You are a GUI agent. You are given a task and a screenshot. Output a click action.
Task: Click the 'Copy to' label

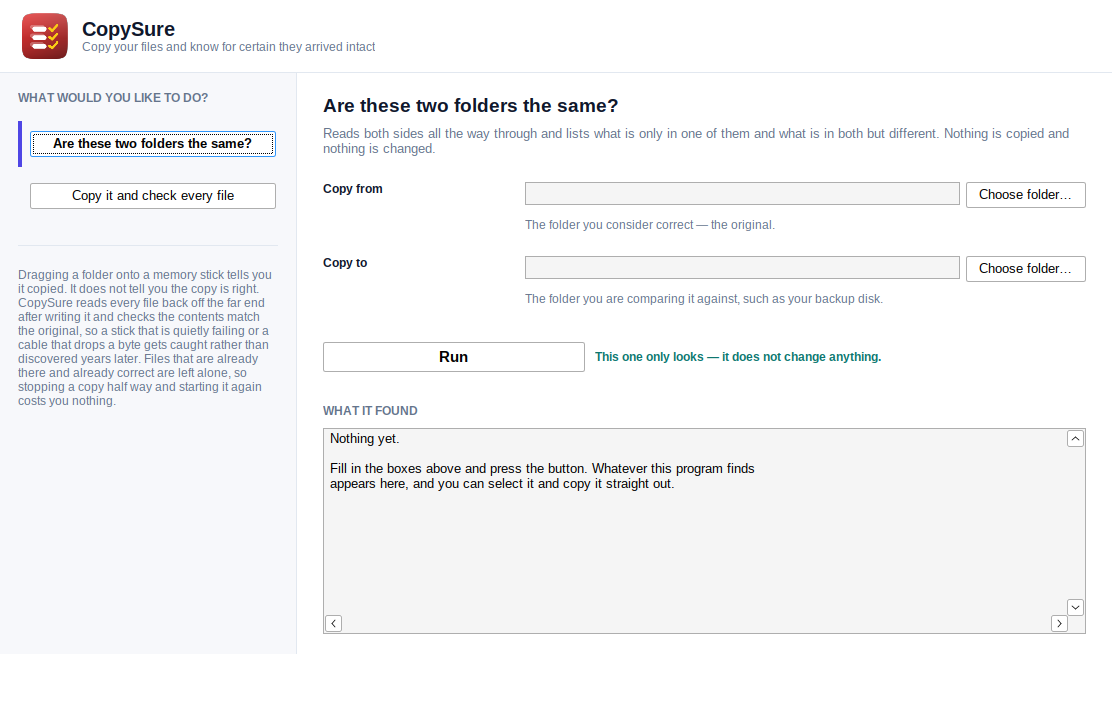(345, 262)
